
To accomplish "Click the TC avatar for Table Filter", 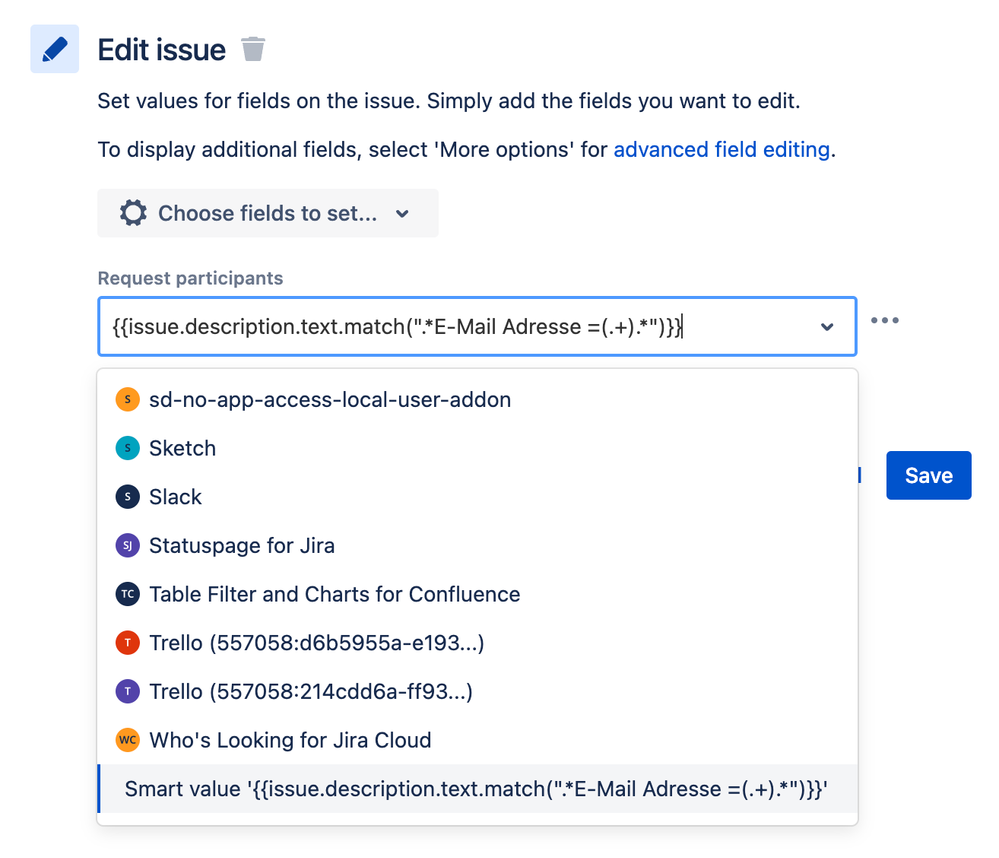I will click(x=127, y=594).
